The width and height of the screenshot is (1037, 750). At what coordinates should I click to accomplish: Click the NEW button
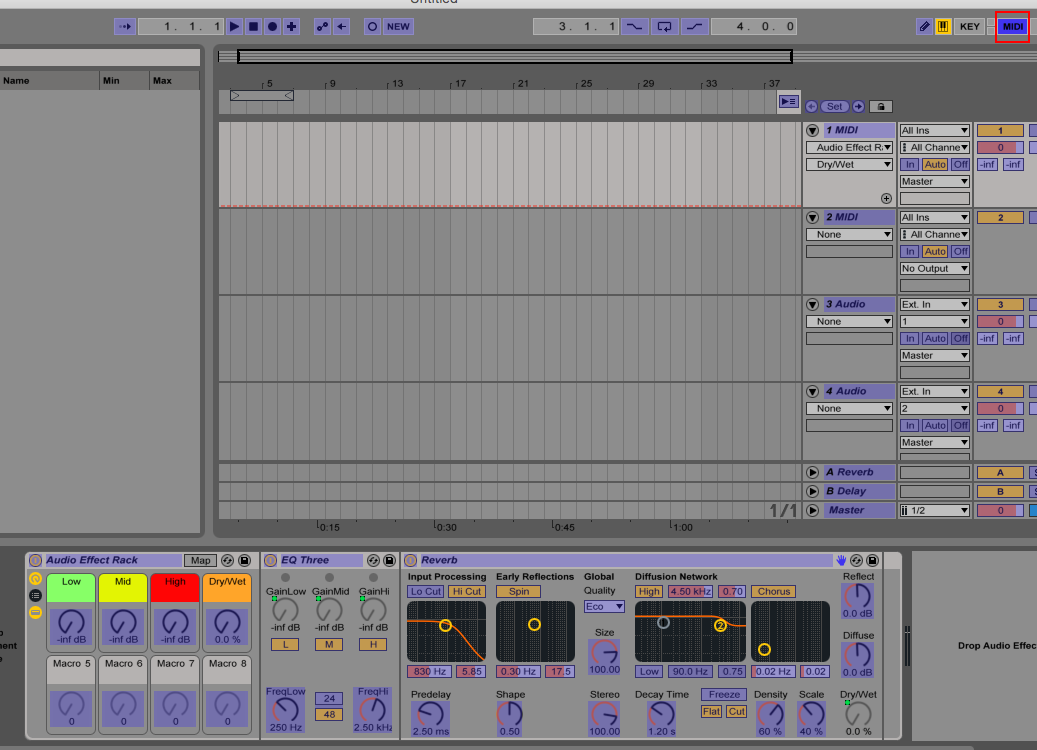click(x=398, y=26)
